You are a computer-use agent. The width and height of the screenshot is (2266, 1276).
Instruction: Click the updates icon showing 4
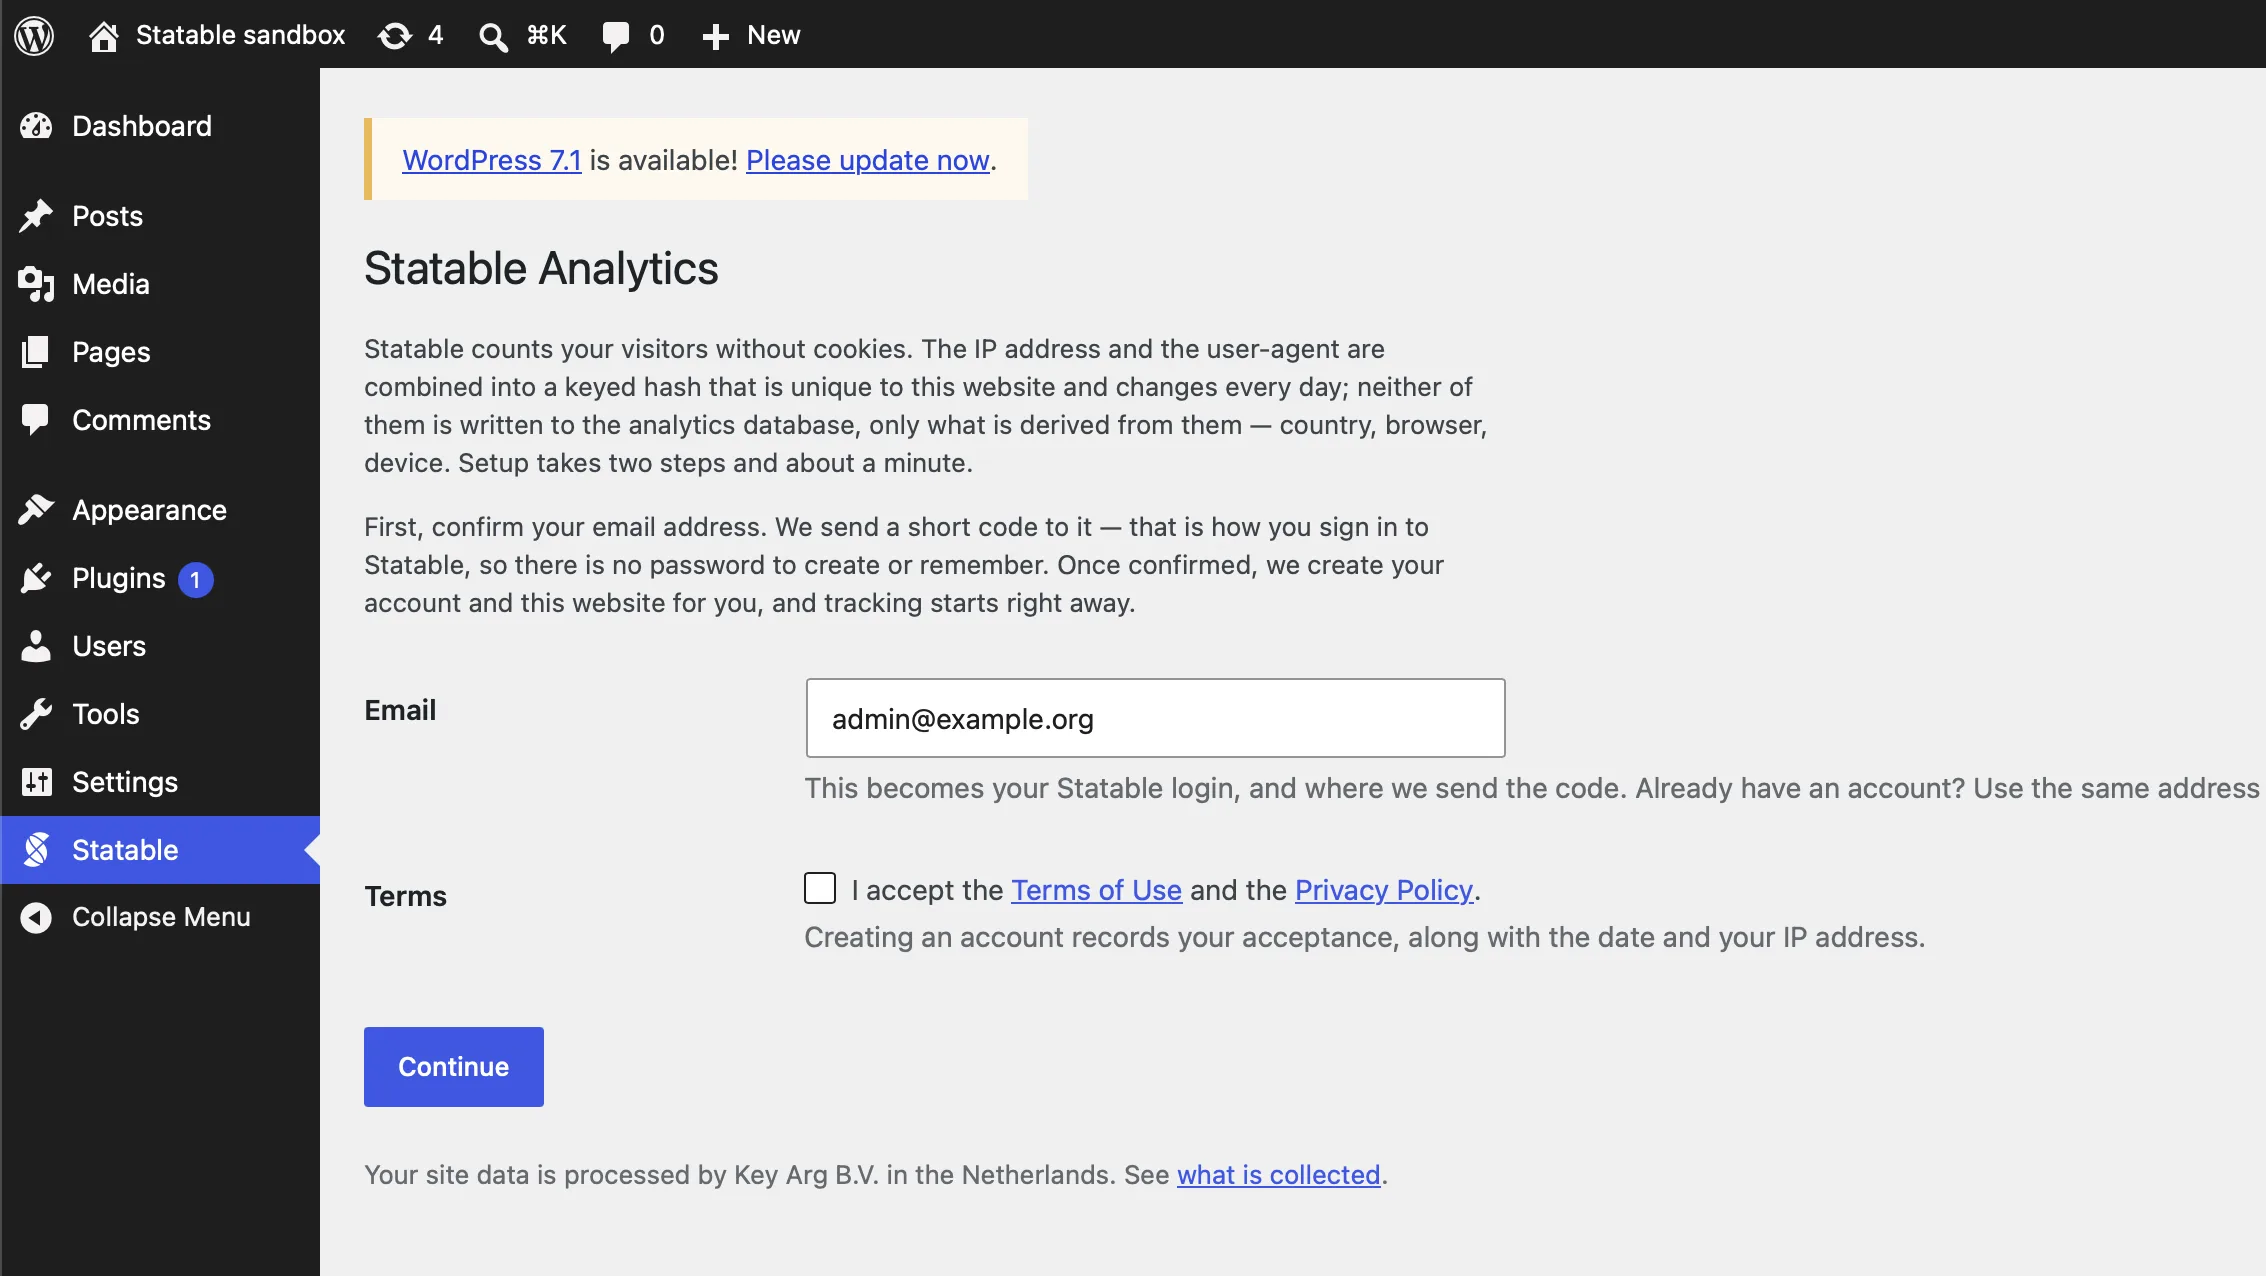tap(395, 35)
